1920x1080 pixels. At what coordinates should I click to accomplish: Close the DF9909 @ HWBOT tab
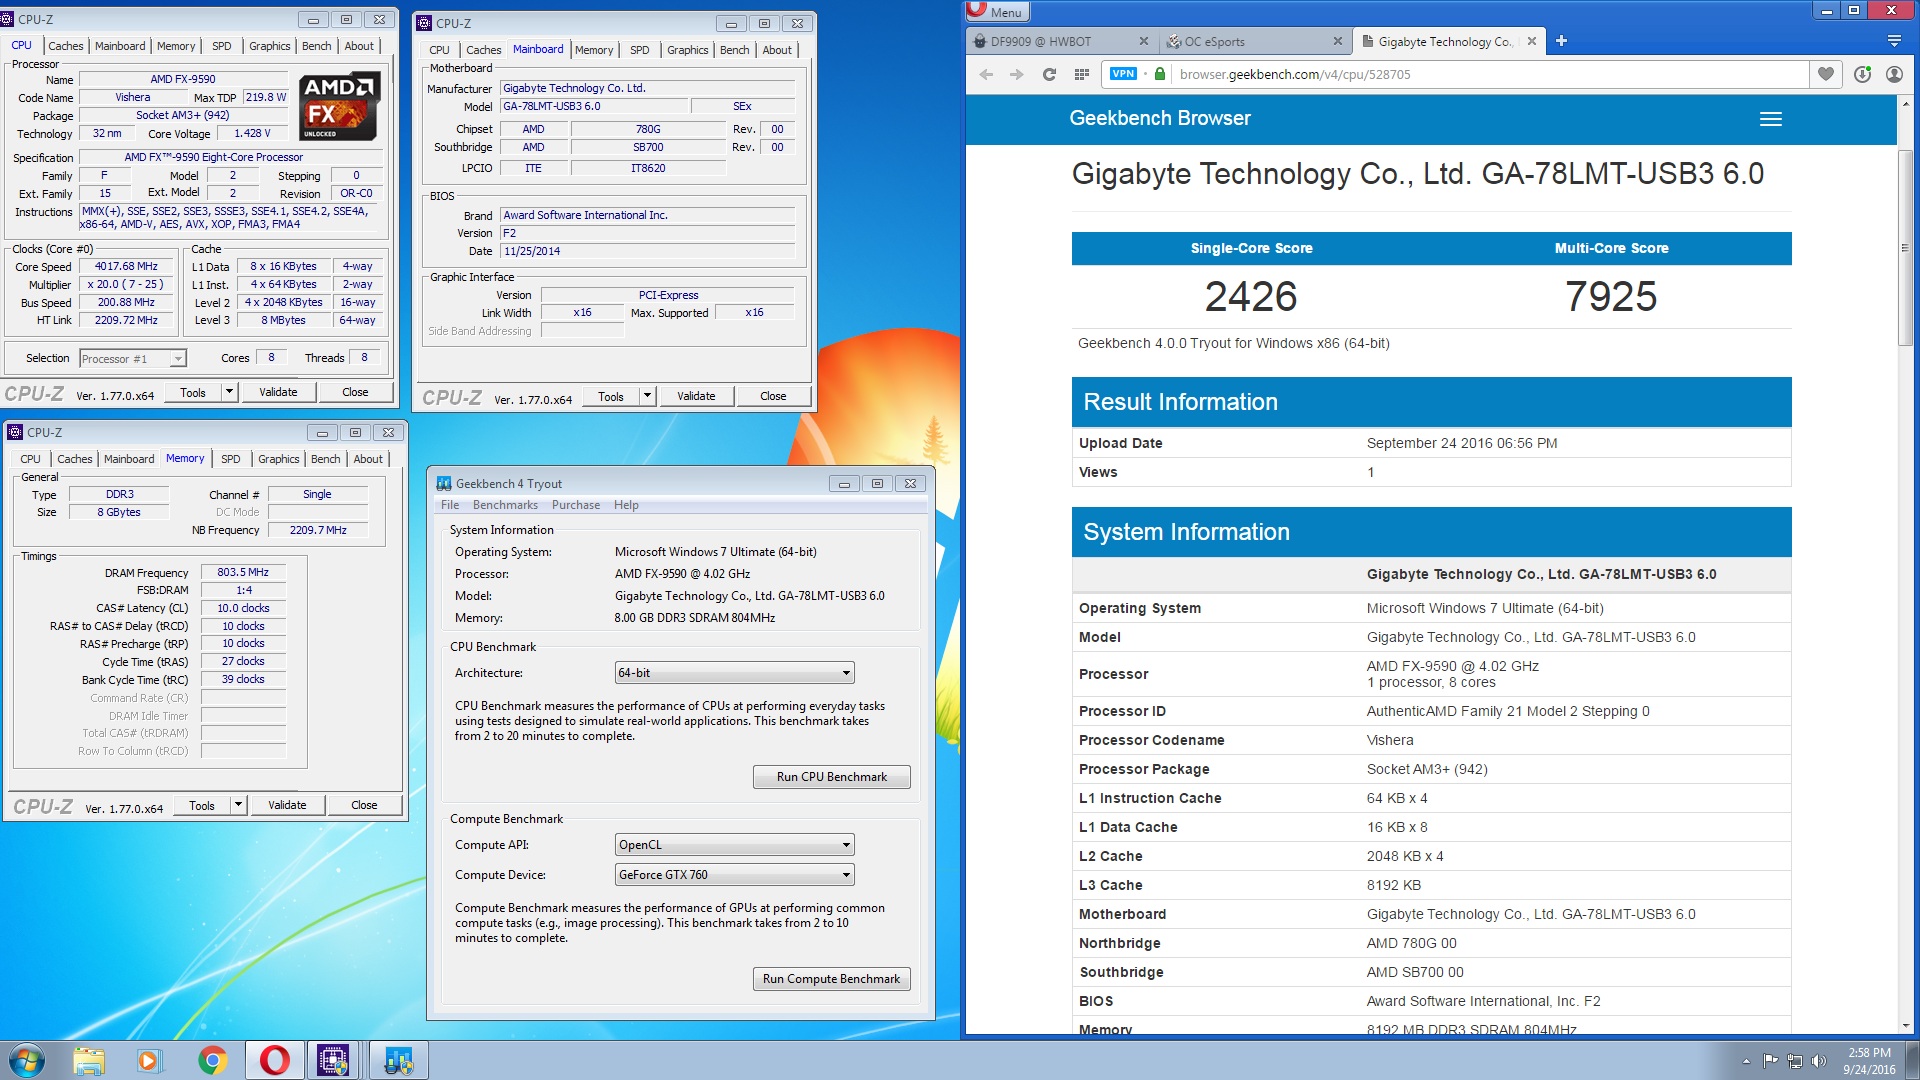point(1144,41)
